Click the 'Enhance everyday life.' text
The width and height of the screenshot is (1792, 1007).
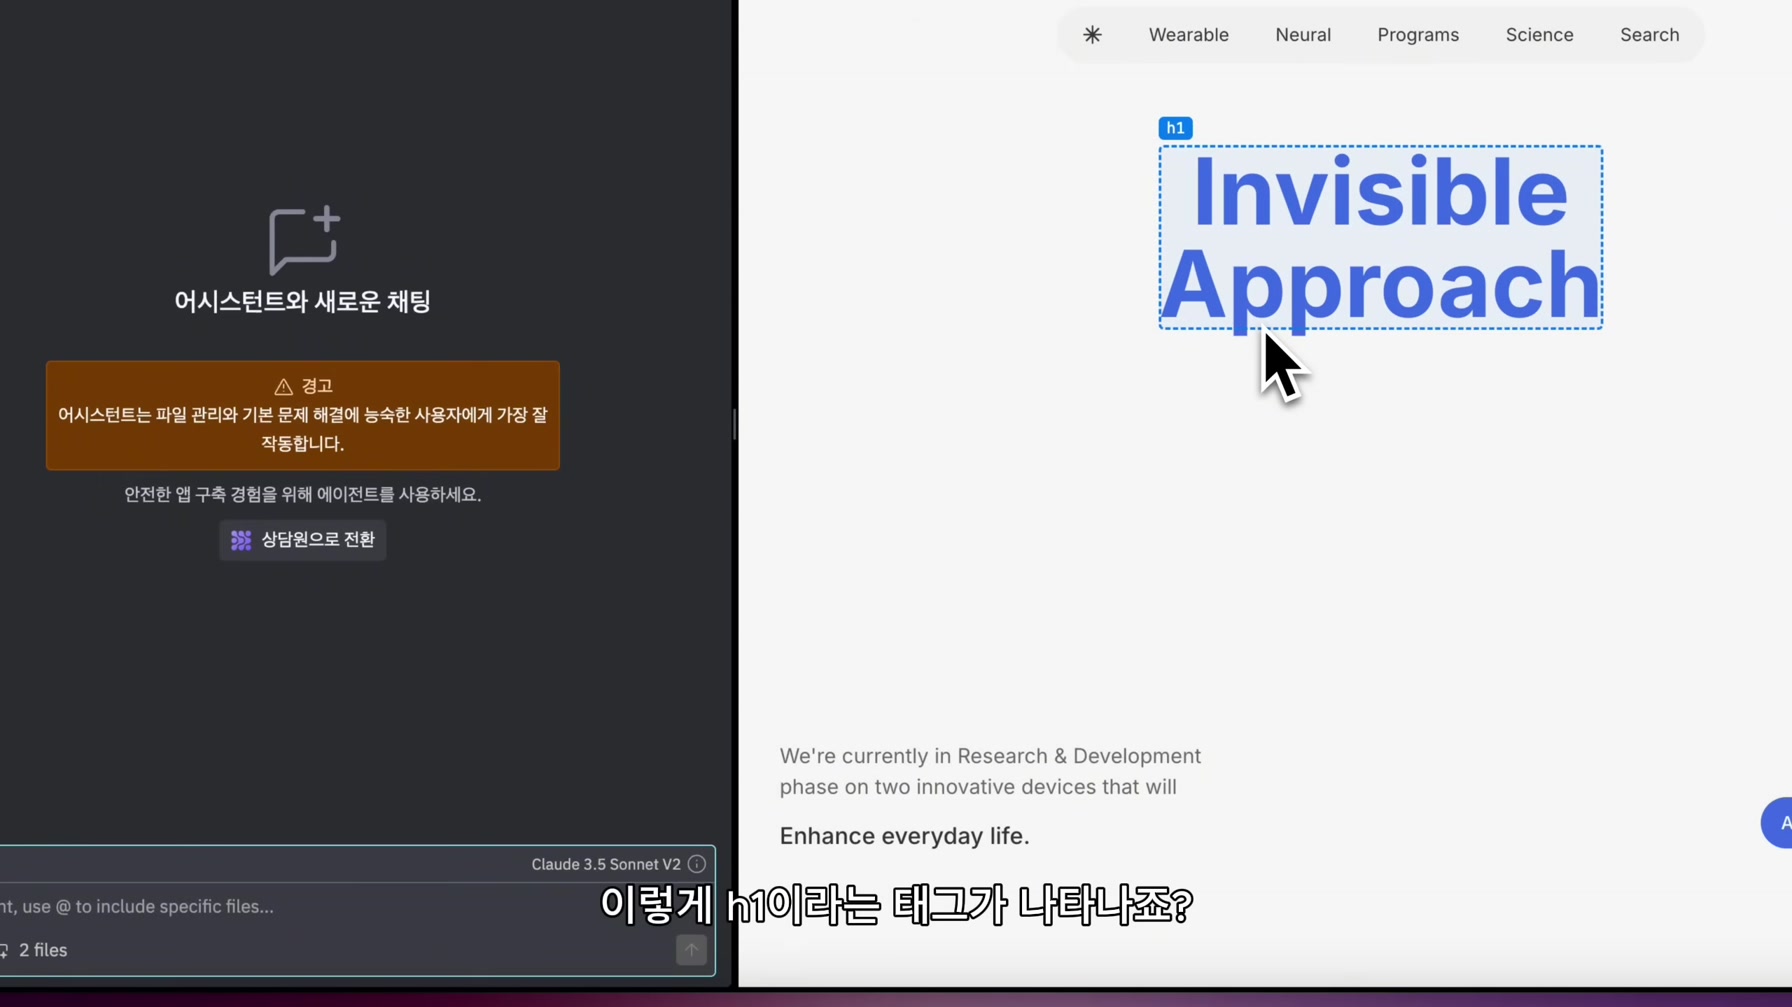(x=904, y=836)
